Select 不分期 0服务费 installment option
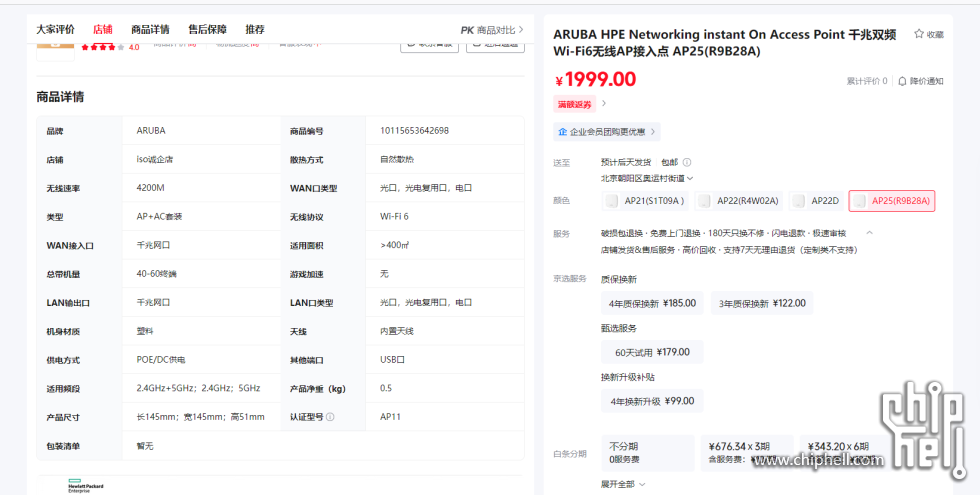This screenshot has height=495, width=980. (648, 453)
